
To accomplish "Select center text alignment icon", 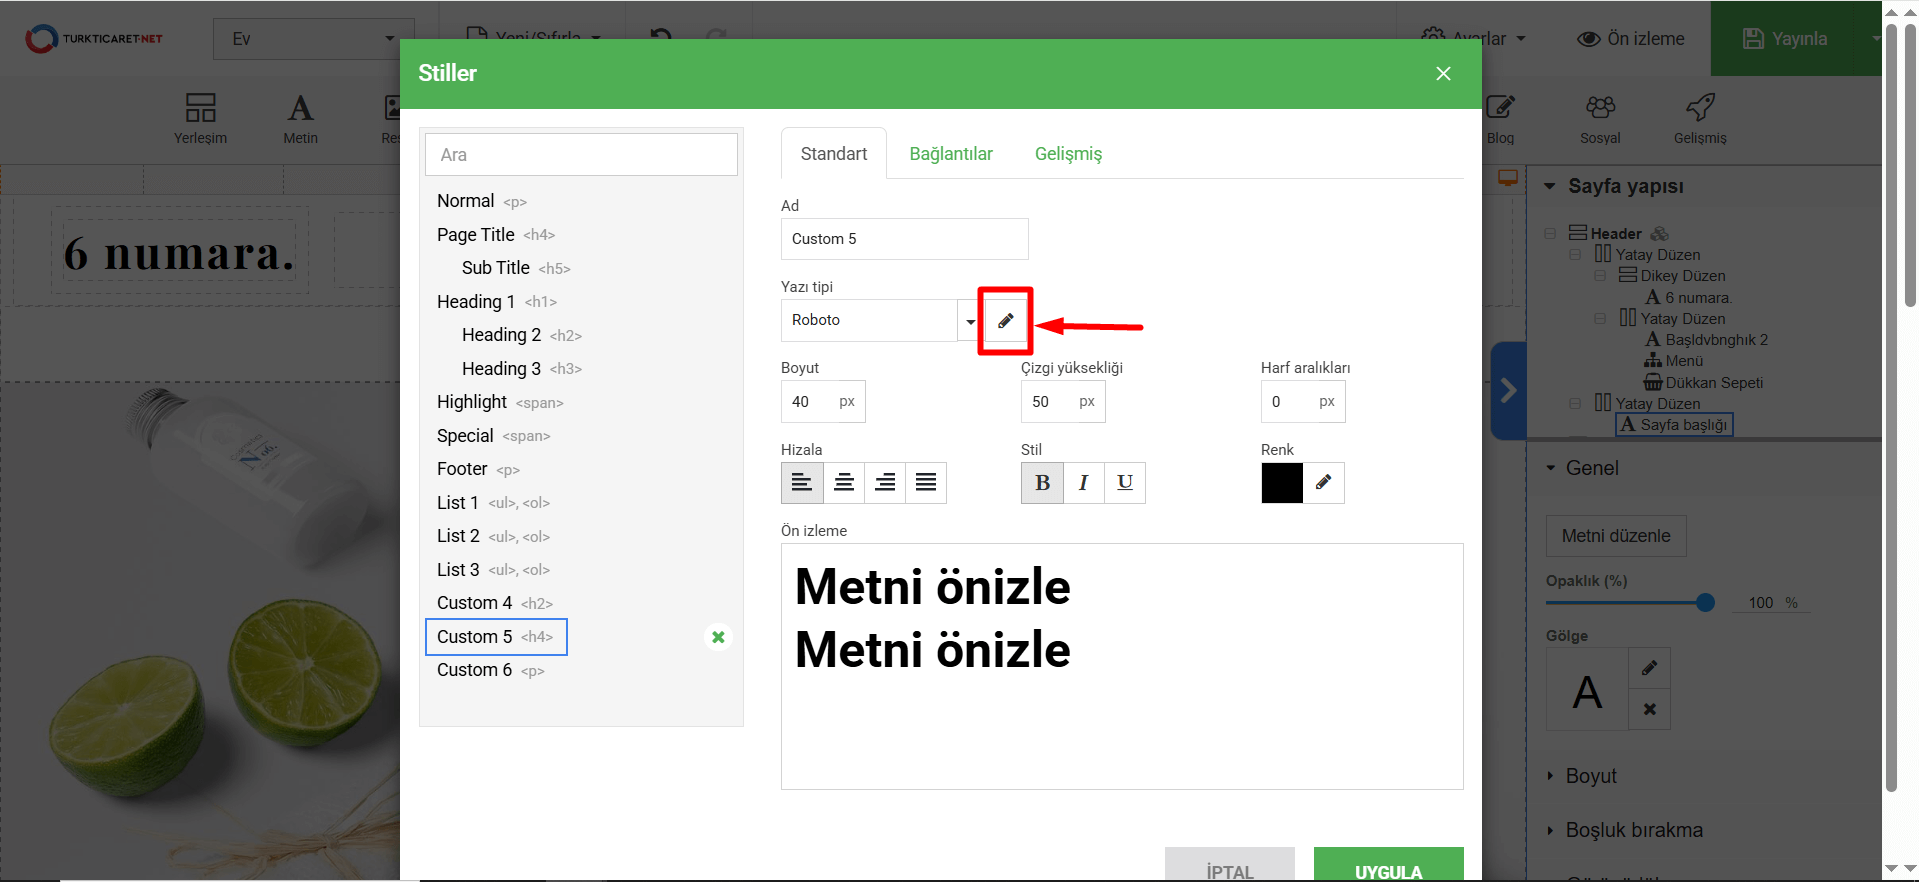I will pyautogui.click(x=844, y=483).
